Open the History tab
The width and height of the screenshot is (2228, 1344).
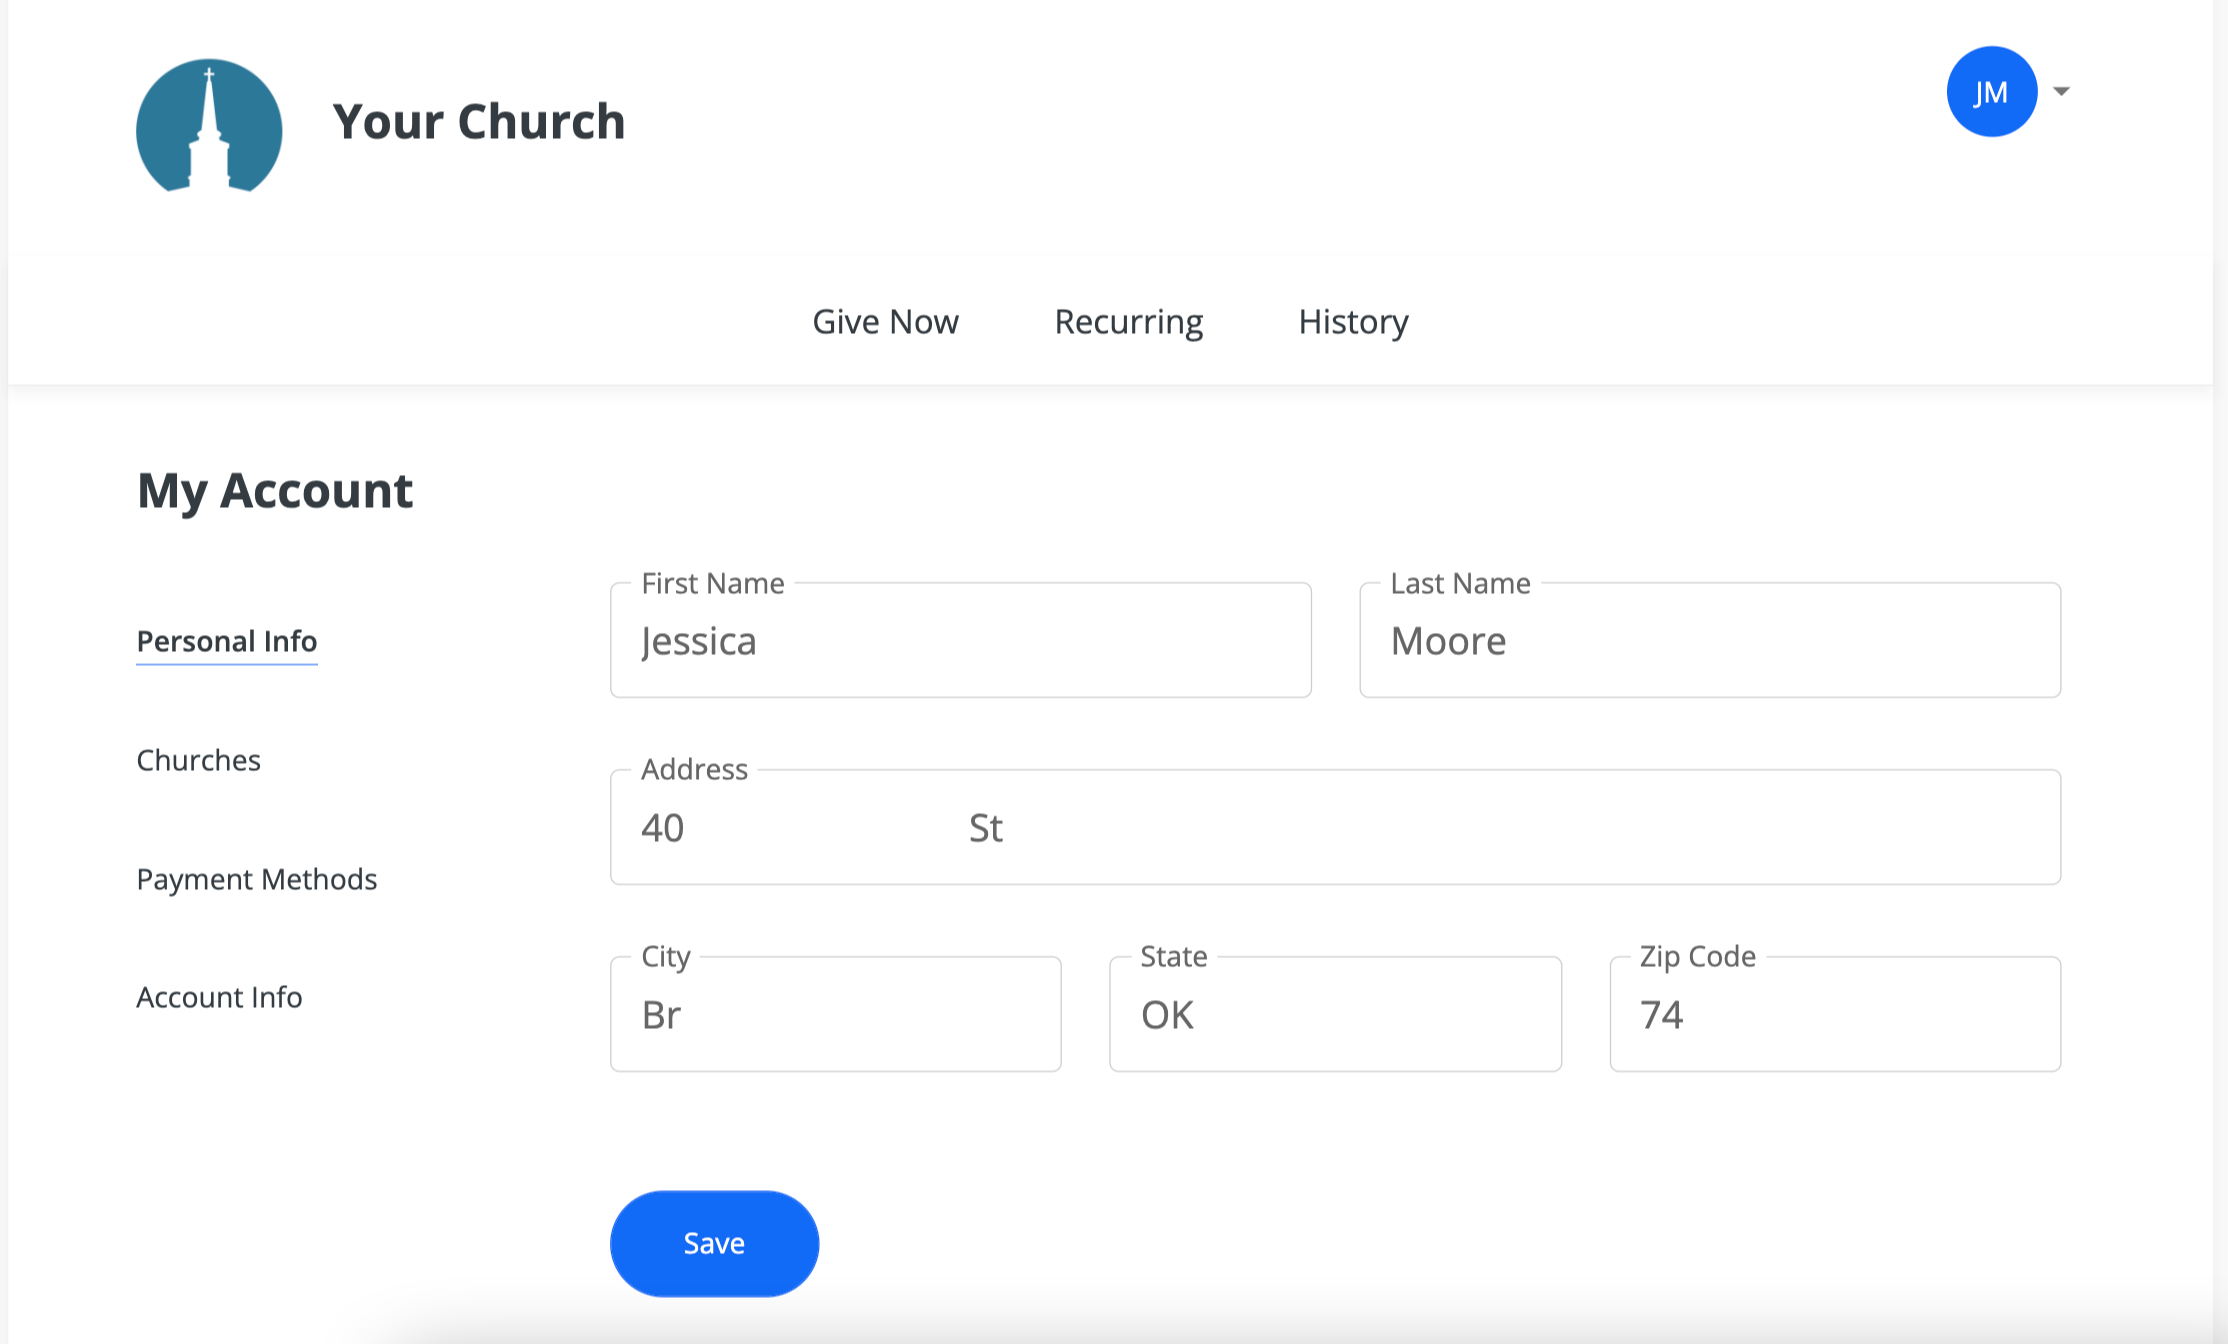[x=1353, y=322]
